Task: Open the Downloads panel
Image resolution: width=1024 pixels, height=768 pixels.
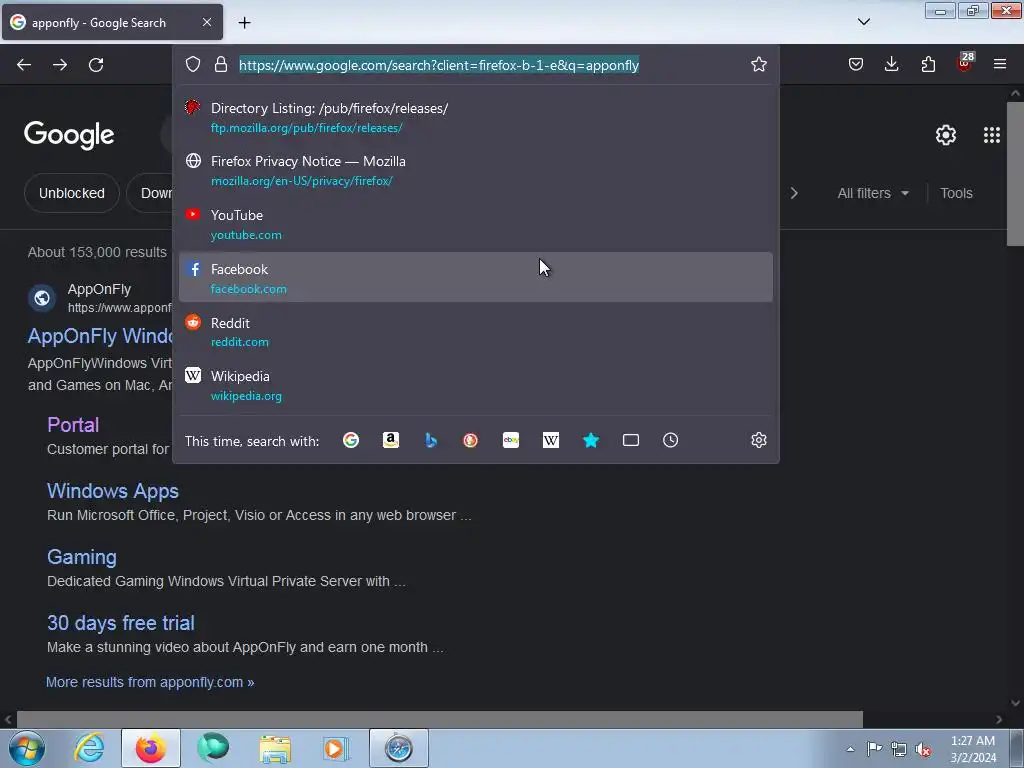Action: click(891, 64)
